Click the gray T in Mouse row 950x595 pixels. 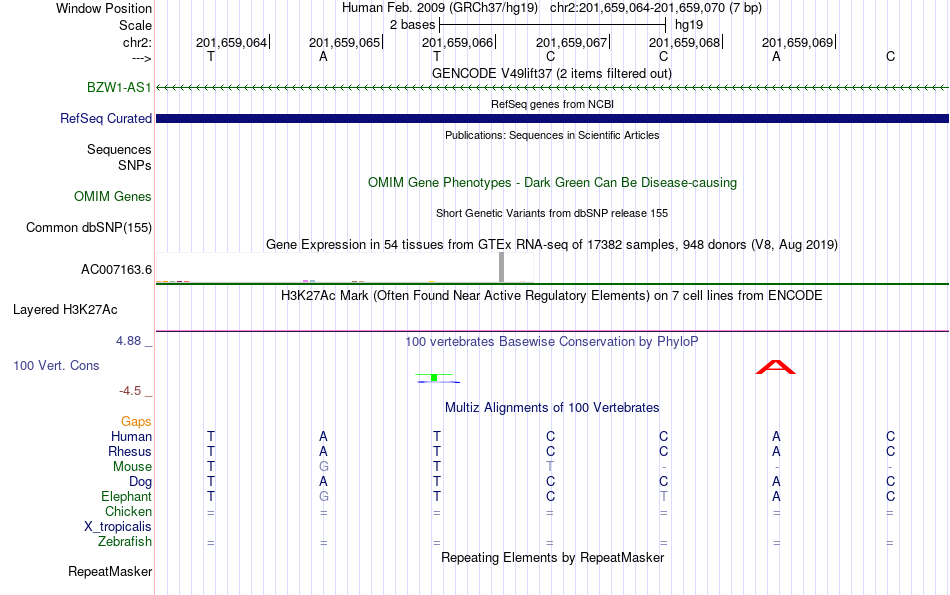point(550,467)
